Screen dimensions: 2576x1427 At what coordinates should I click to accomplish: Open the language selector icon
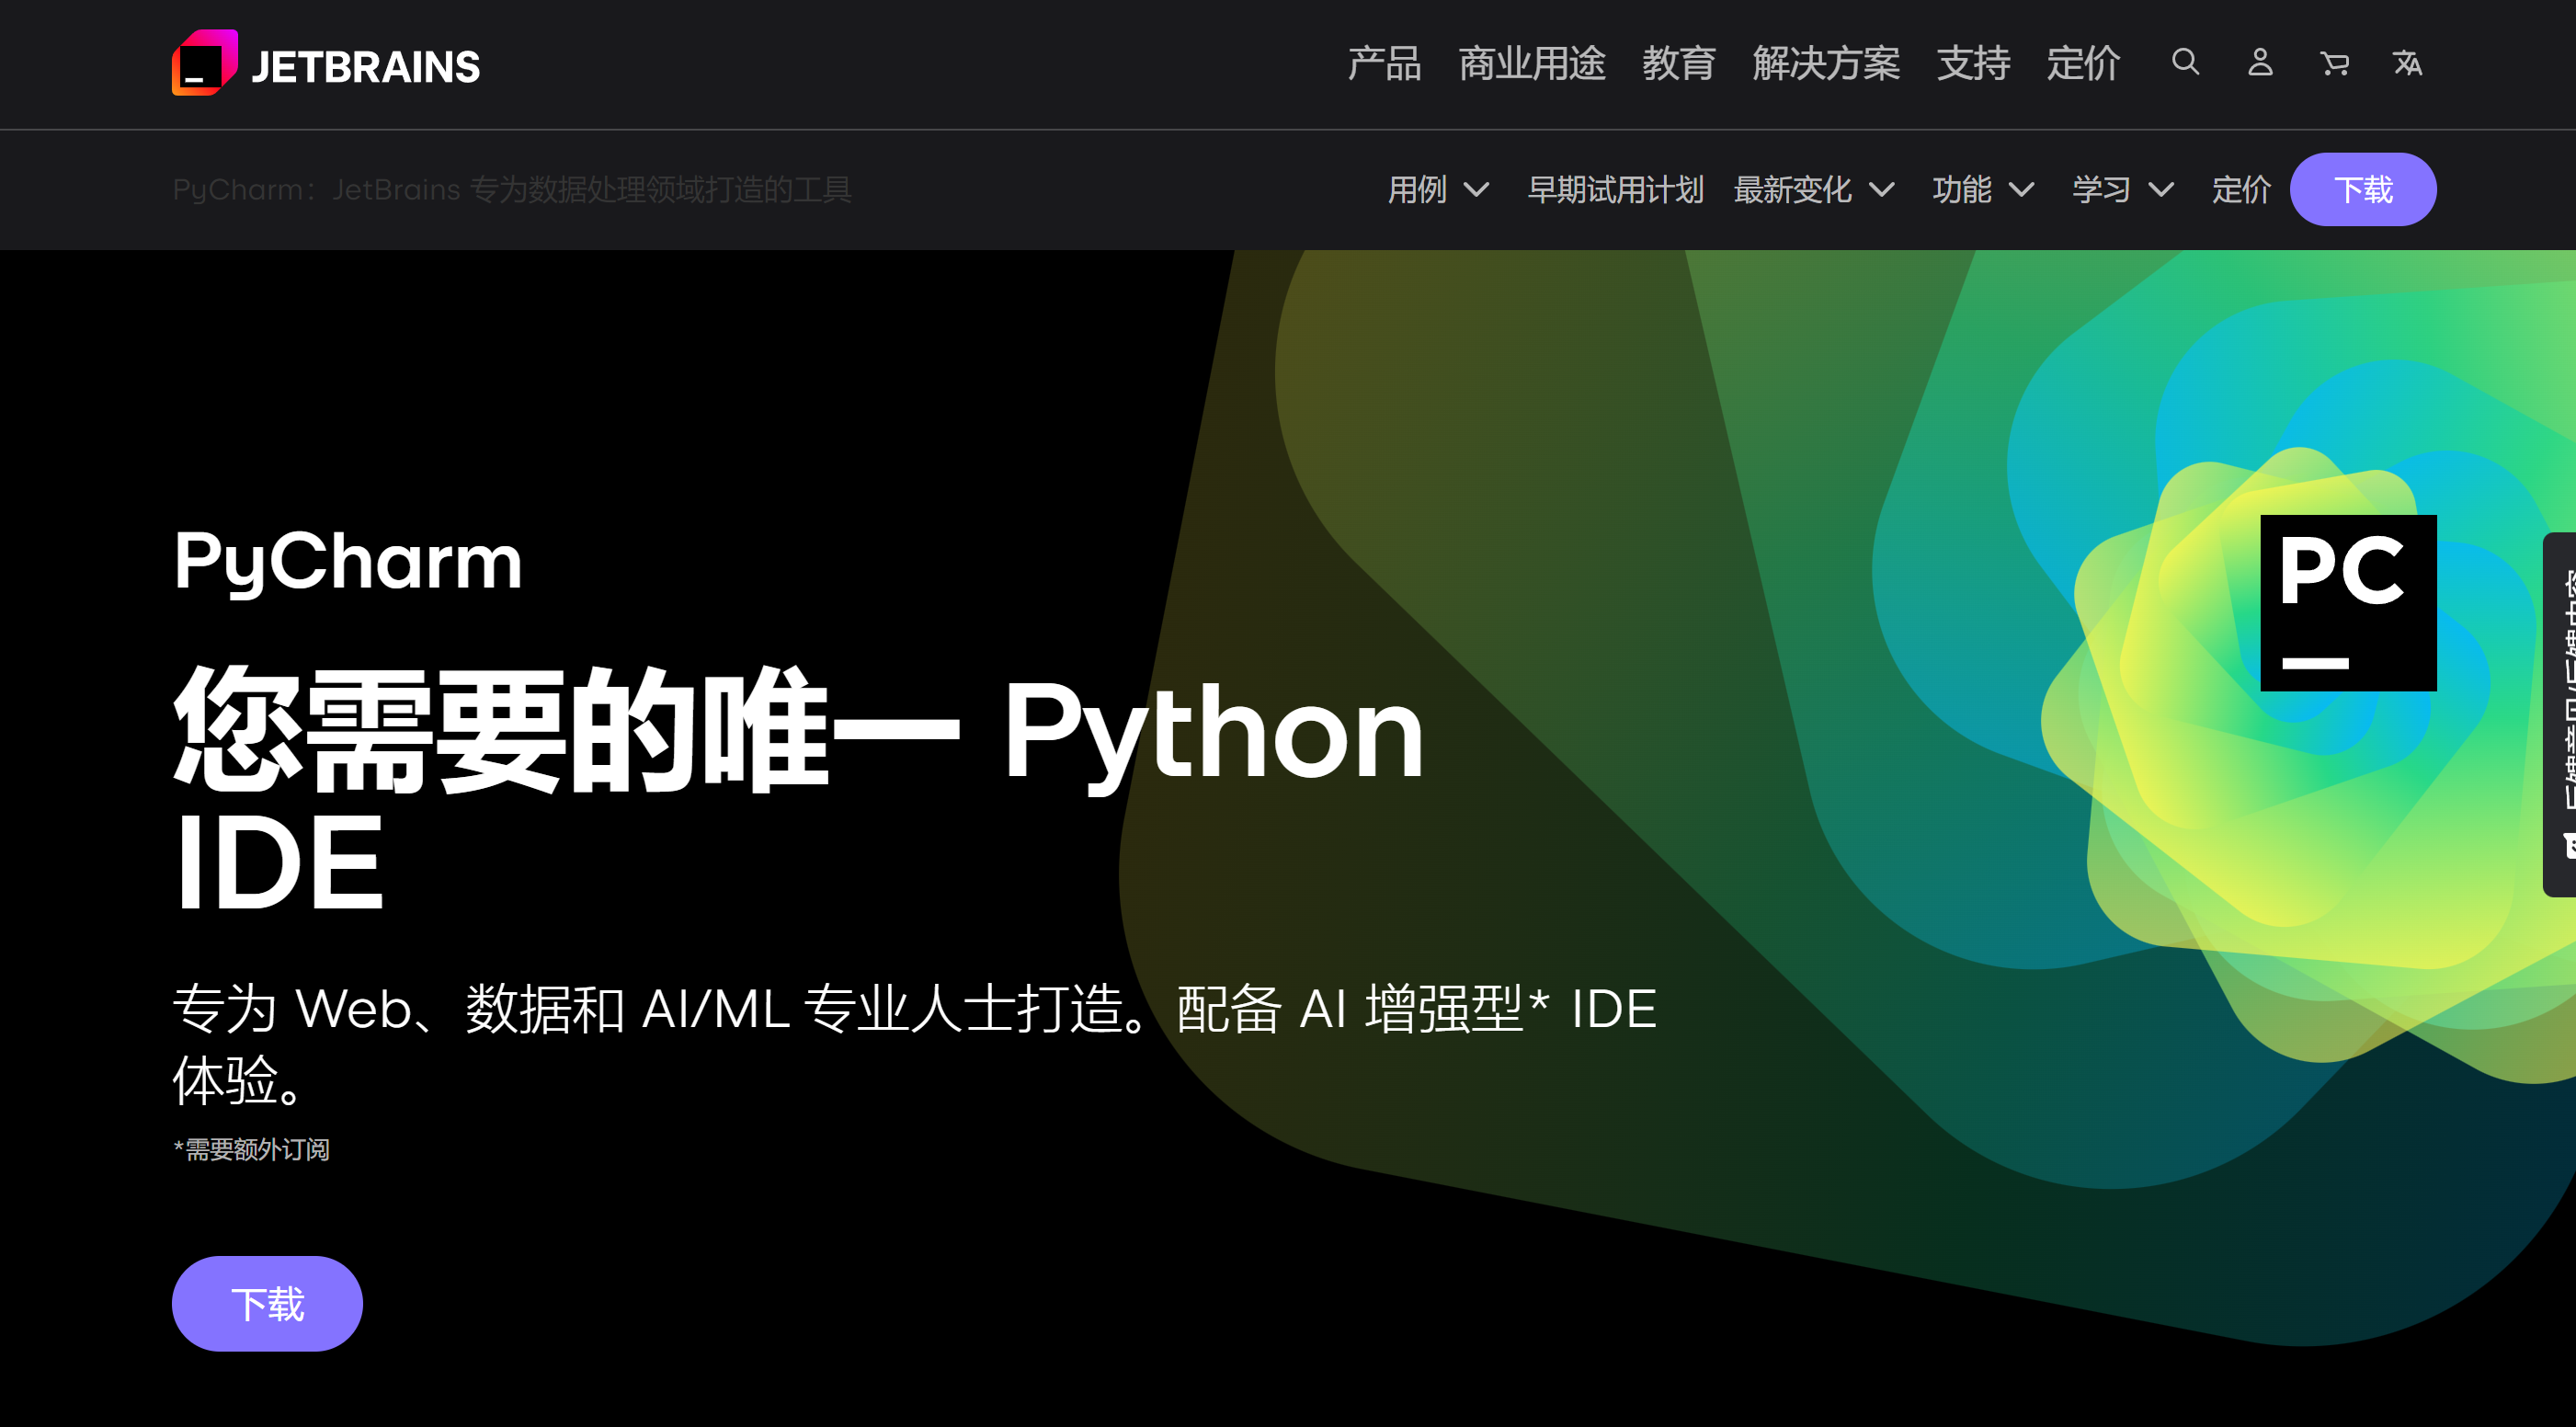click(2408, 63)
